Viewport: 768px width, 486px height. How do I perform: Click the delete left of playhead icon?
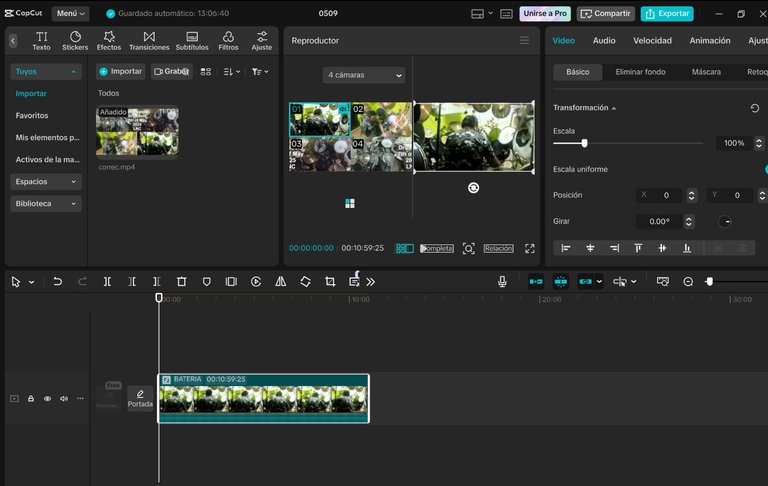pyautogui.click(x=132, y=282)
